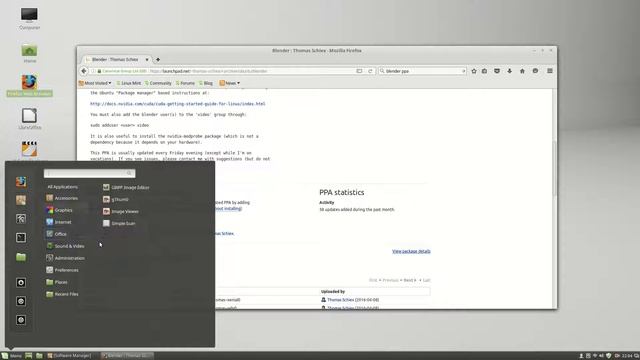The image size is (640, 360).
Task: Open System Settings from menu favorites sidebar
Action: [21, 219]
